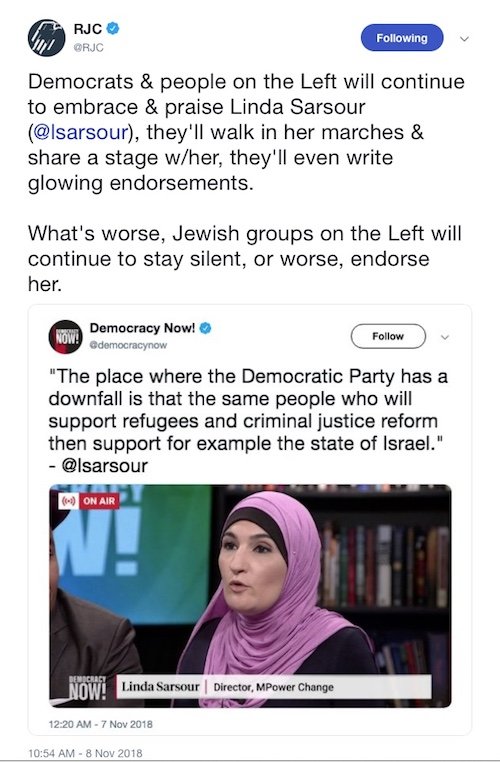Open the RJC profile avatar
The width and height of the screenshot is (500, 762).
pos(47,37)
